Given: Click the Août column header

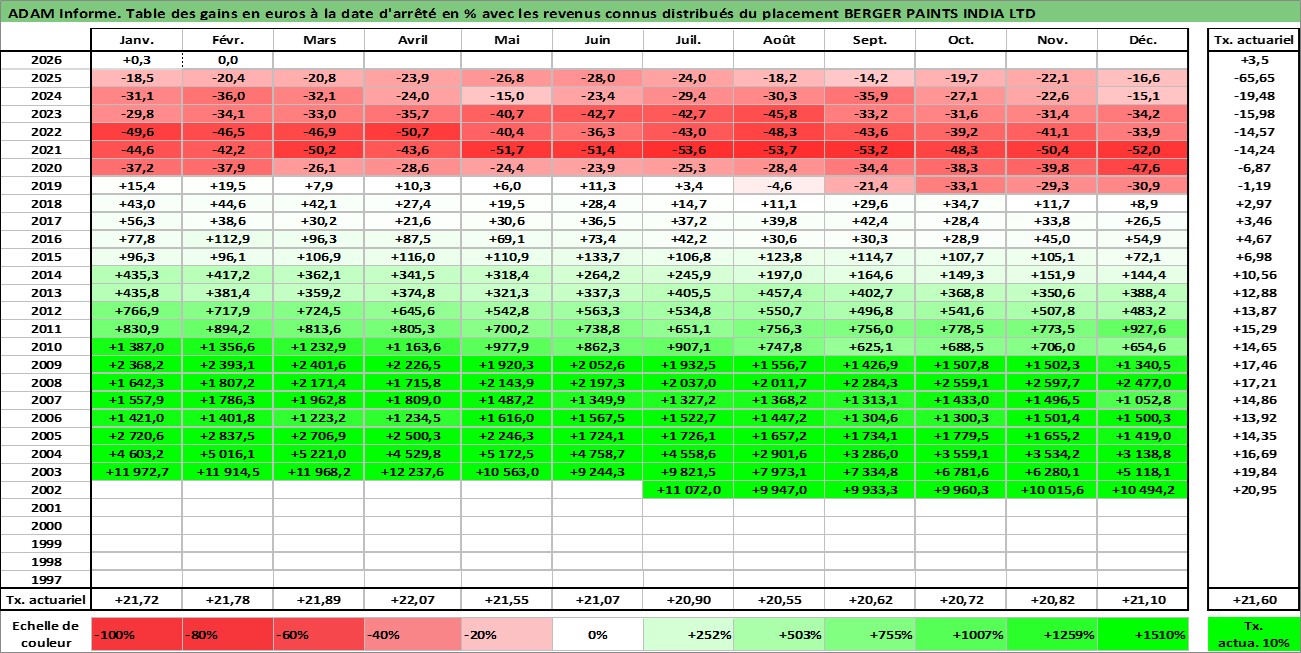Looking at the screenshot, I should [778, 40].
